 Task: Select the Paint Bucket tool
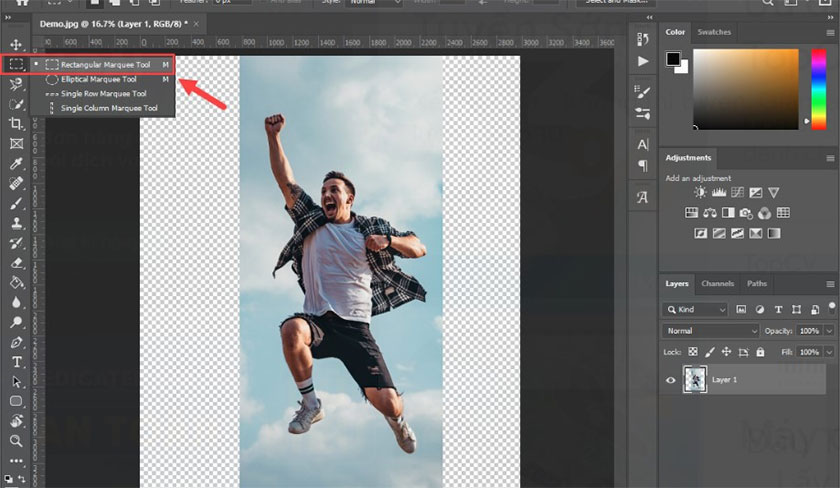tap(16, 282)
